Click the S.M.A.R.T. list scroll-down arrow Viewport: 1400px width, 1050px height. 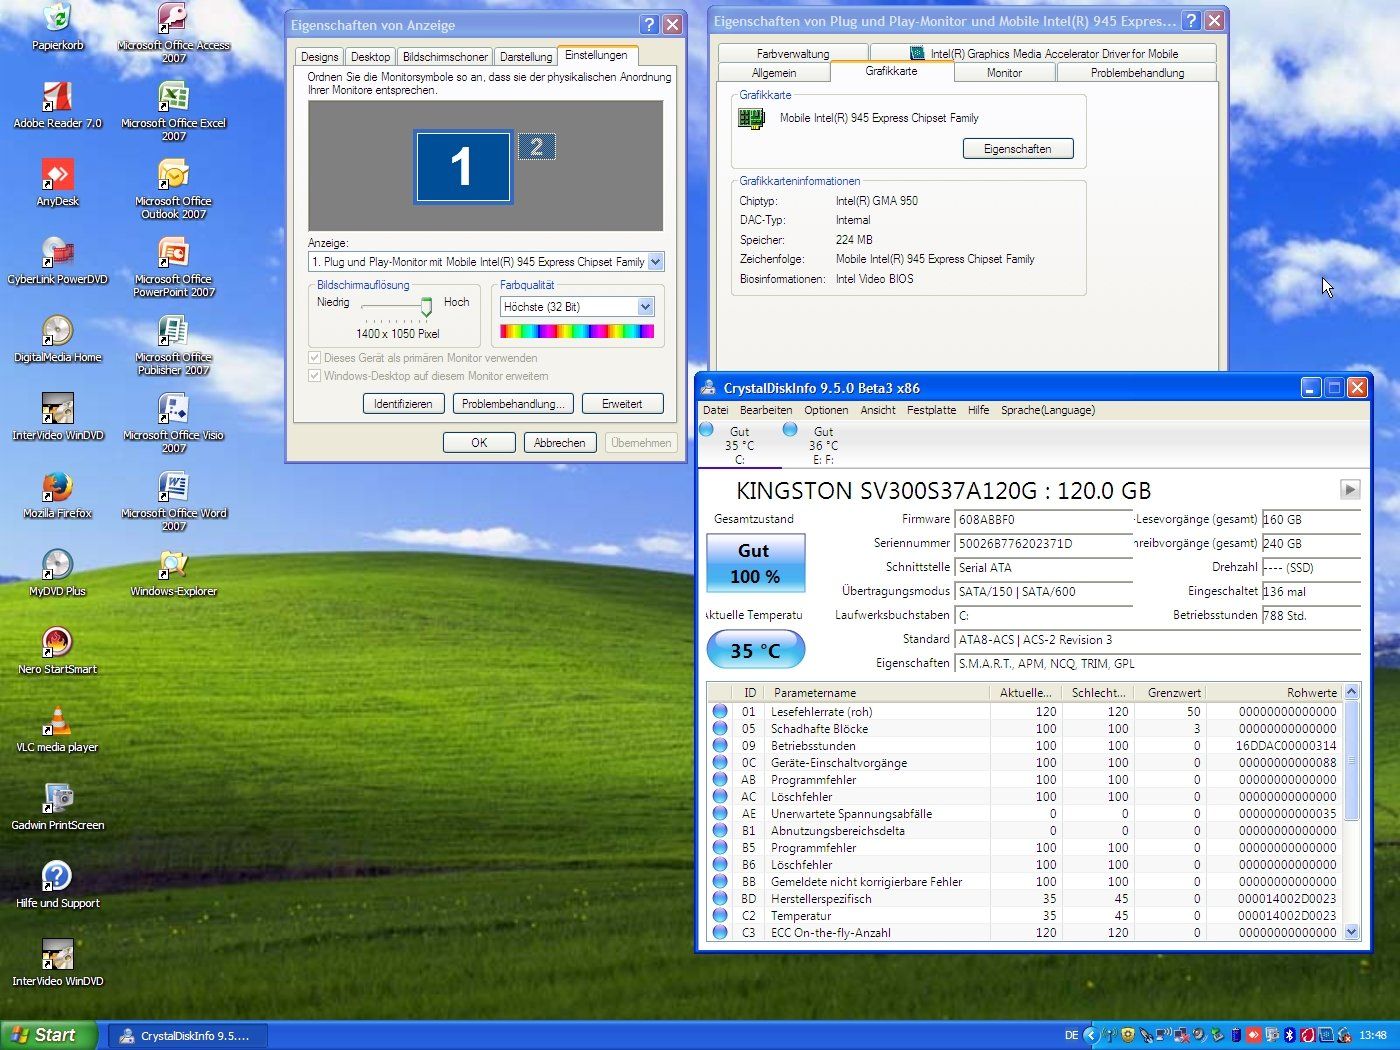click(x=1352, y=932)
